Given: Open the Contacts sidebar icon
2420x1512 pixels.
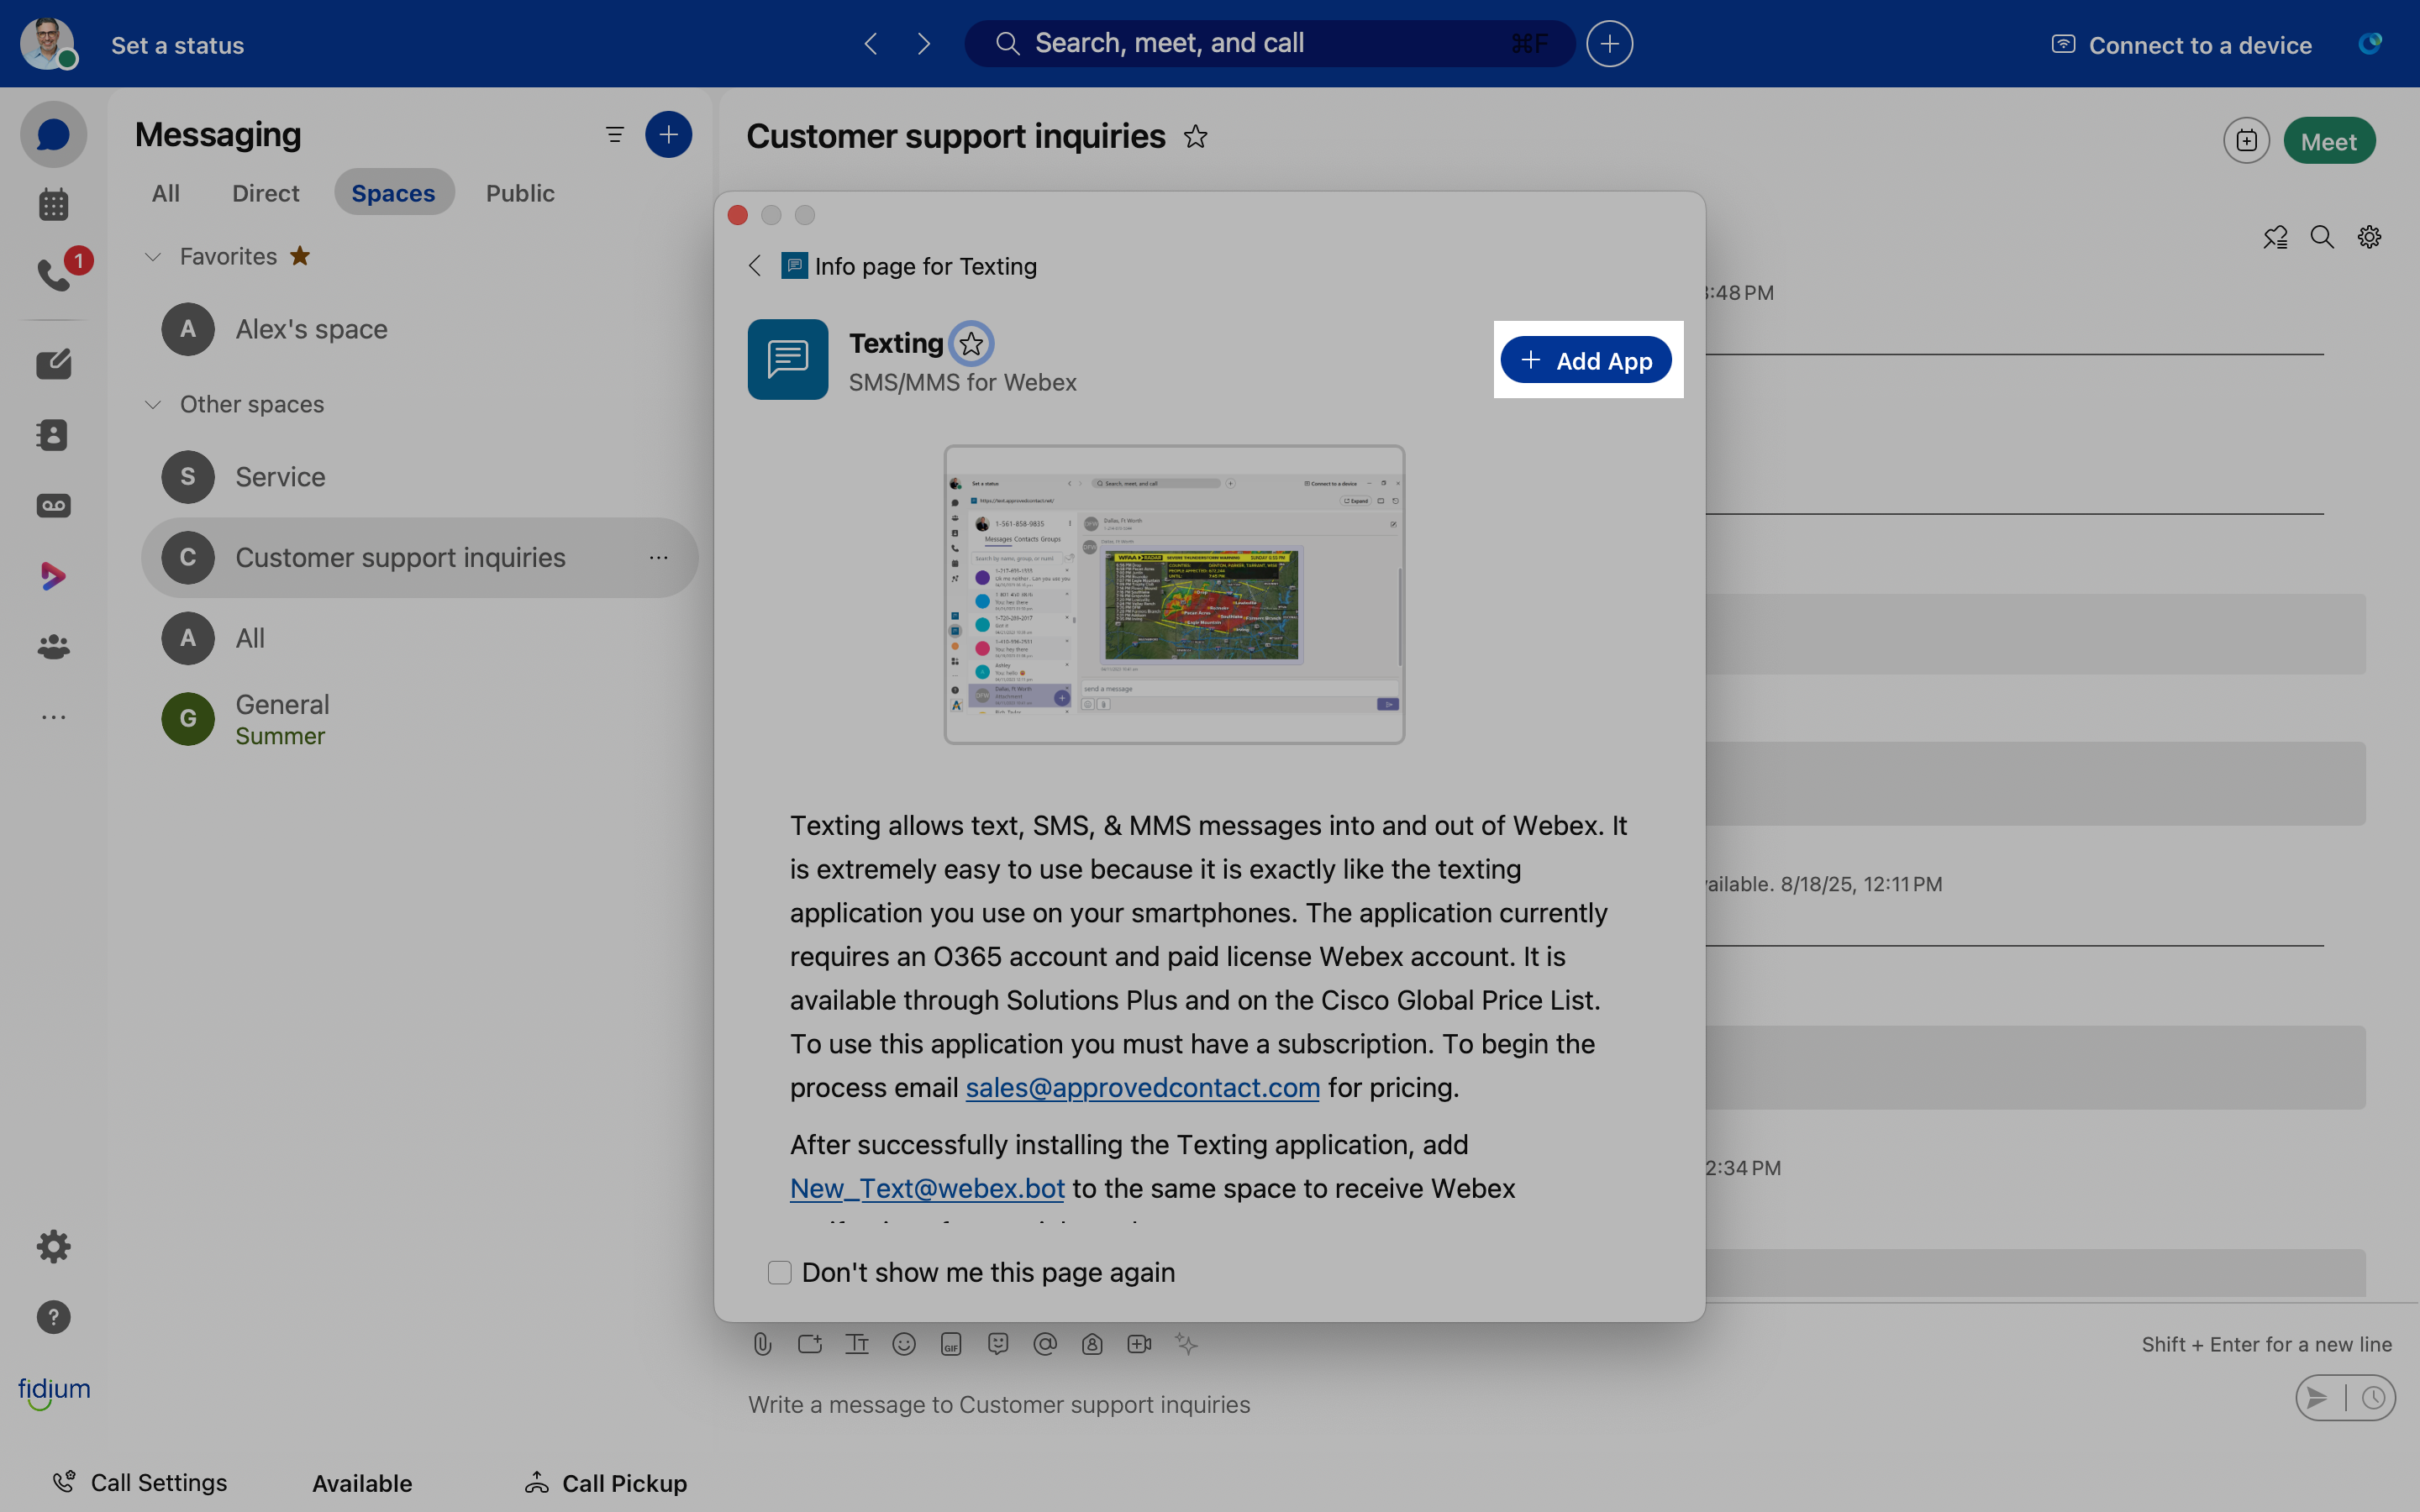Looking at the screenshot, I should pyautogui.click(x=54, y=435).
